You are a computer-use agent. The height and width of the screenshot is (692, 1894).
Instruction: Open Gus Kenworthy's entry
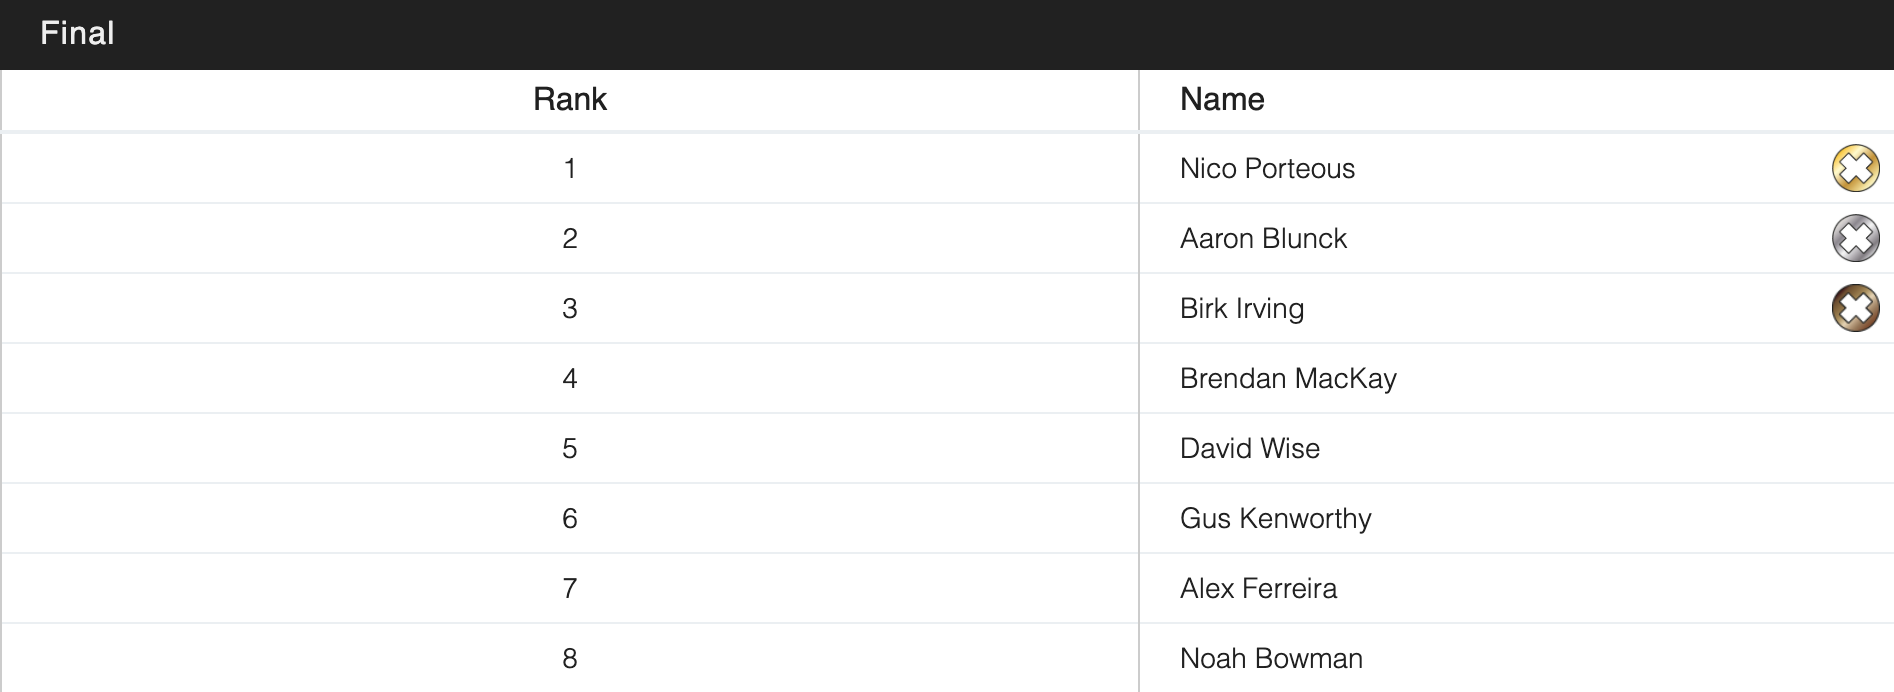point(1275,518)
